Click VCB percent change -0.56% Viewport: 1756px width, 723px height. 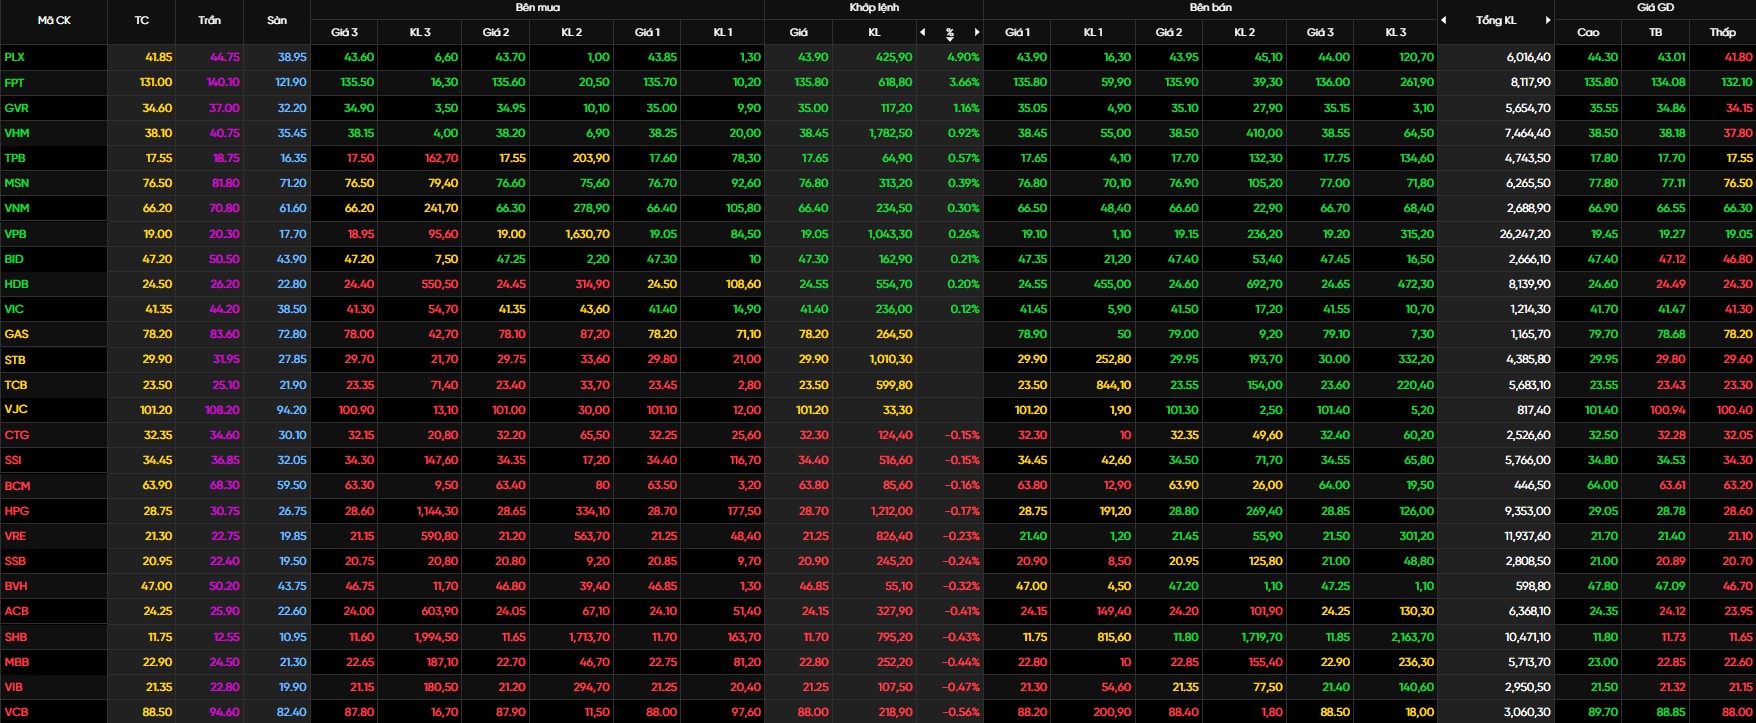[962, 712]
